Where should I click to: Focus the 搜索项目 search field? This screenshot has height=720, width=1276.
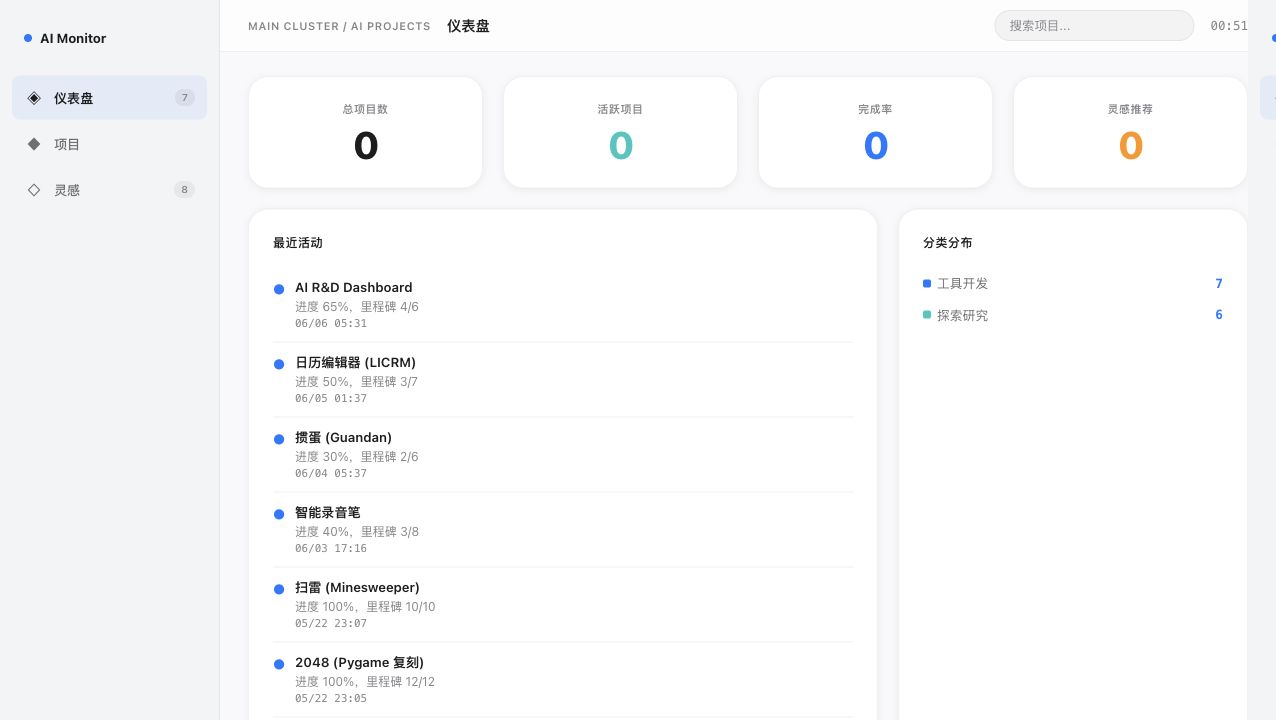click(x=1094, y=25)
